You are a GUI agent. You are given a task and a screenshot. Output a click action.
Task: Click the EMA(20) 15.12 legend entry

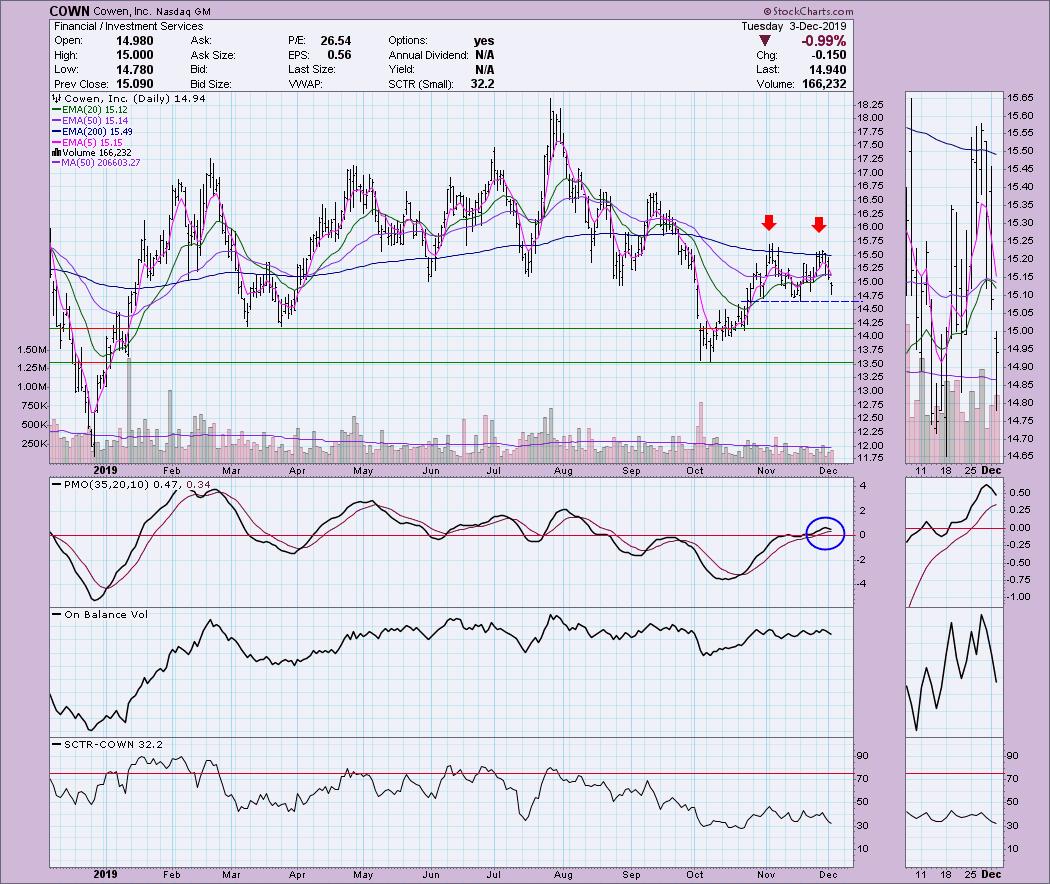90,109
